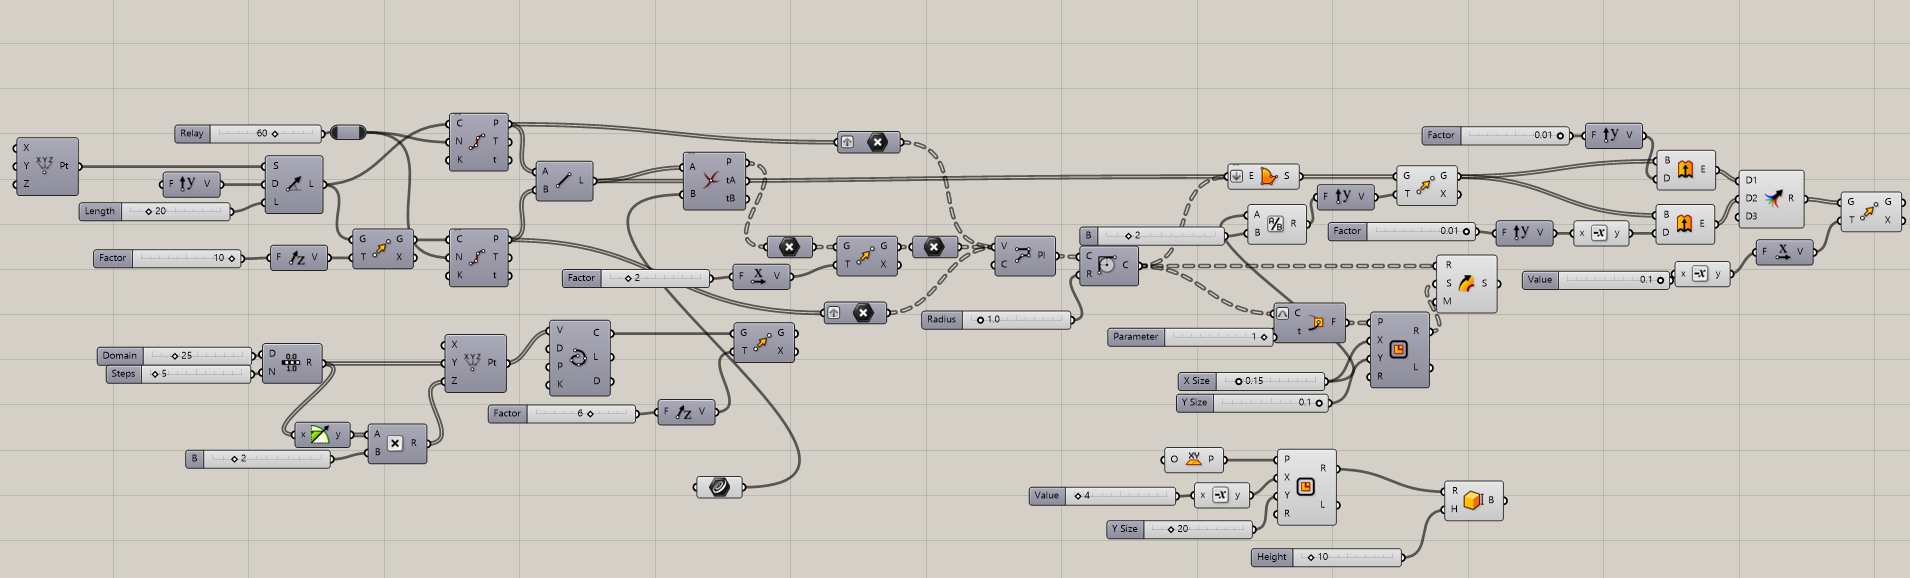Screen dimensions: 1910x578
Task: Select the Merge component with D1 D2 D3
Action: pos(1773,199)
